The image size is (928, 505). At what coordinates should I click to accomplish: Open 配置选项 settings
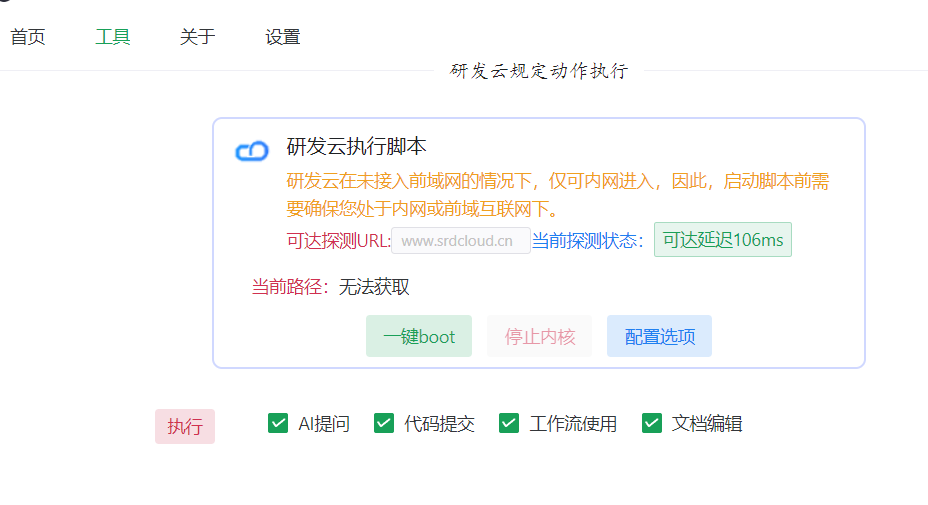tap(660, 336)
